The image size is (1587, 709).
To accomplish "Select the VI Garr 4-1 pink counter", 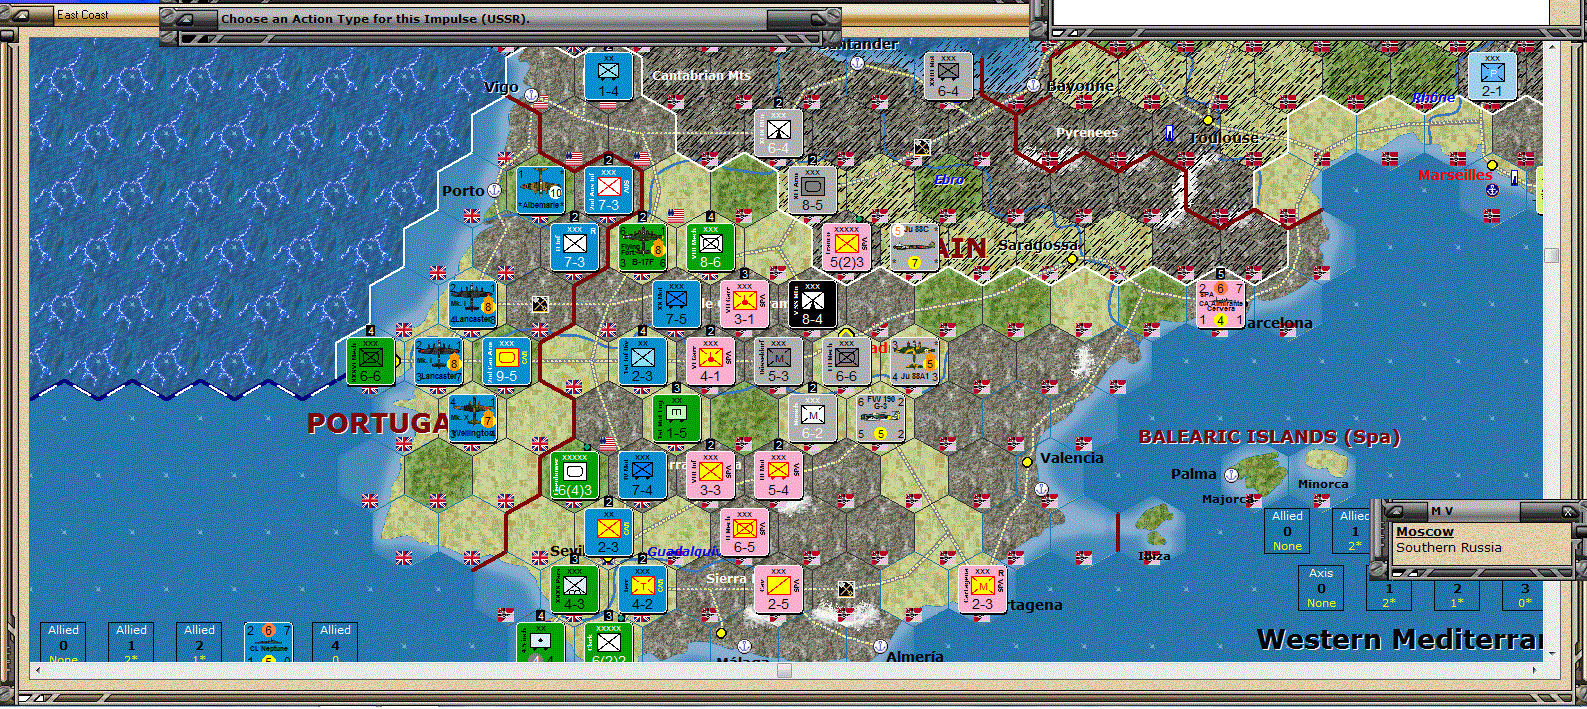I will [710, 361].
